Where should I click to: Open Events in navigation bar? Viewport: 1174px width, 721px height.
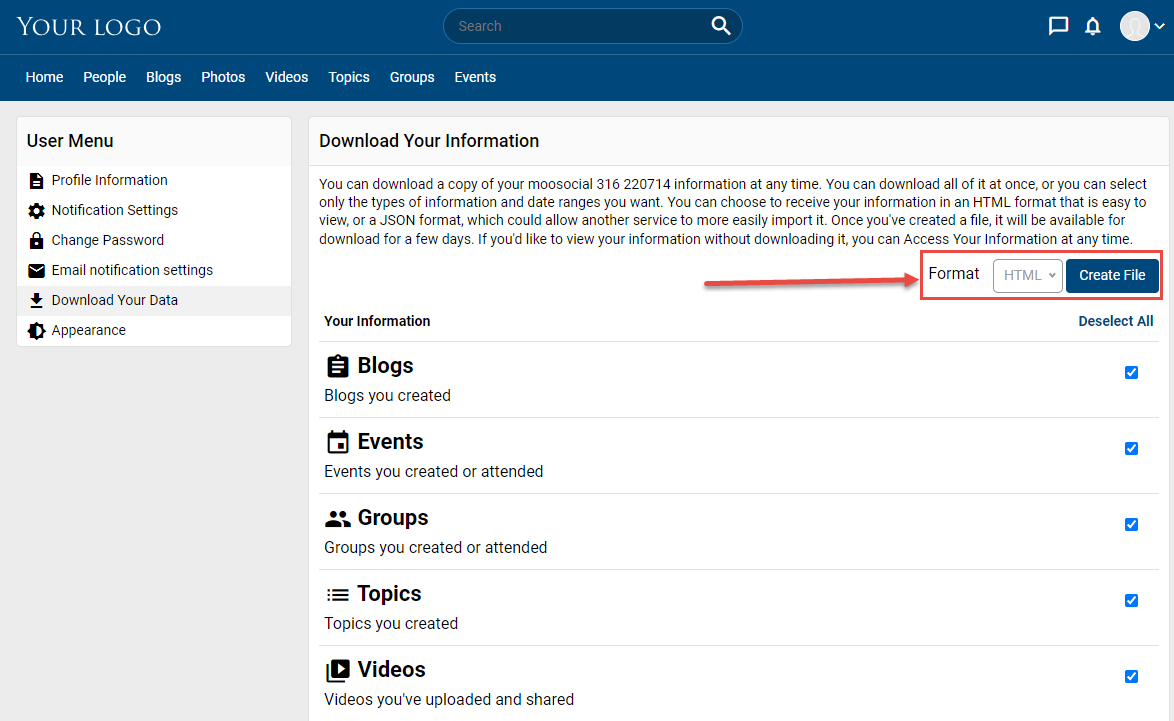[x=475, y=77]
